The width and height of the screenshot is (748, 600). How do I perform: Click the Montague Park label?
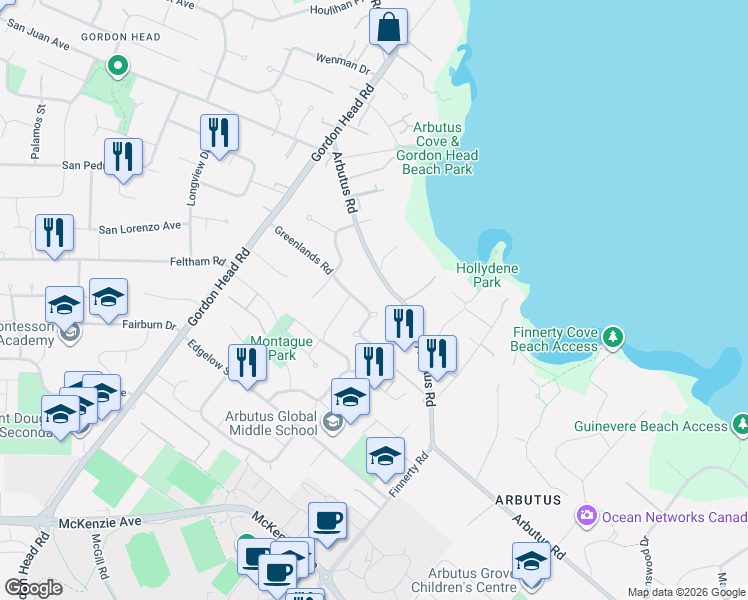(x=281, y=348)
